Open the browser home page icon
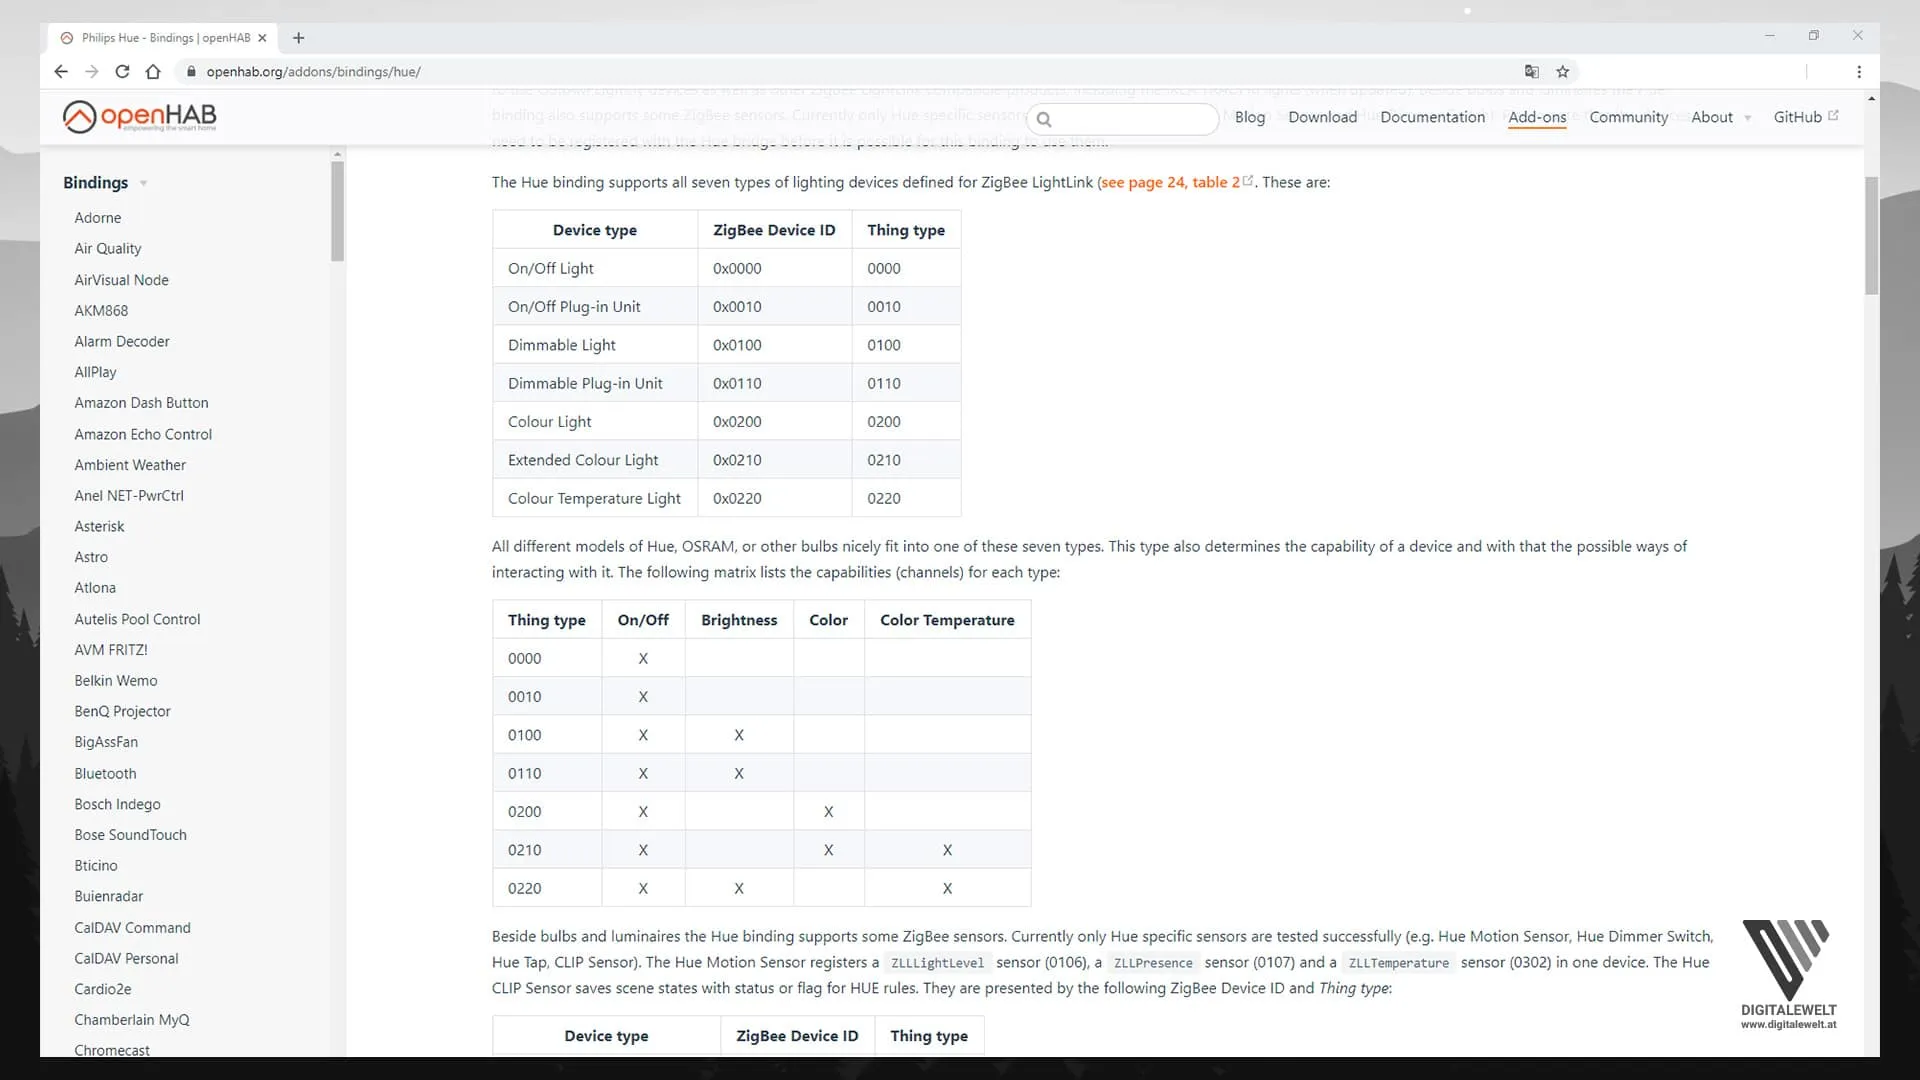 153,71
